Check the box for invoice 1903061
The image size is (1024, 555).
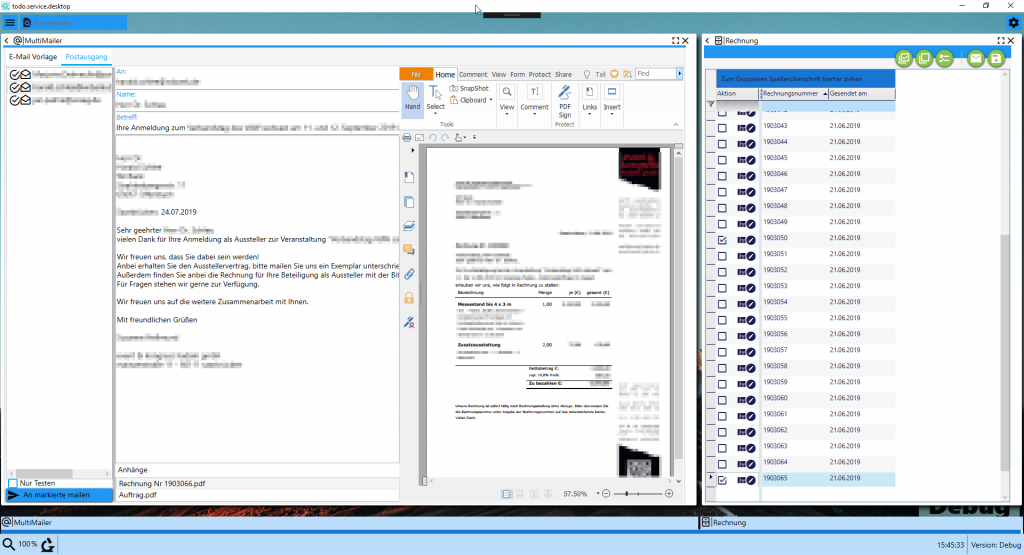click(x=722, y=416)
